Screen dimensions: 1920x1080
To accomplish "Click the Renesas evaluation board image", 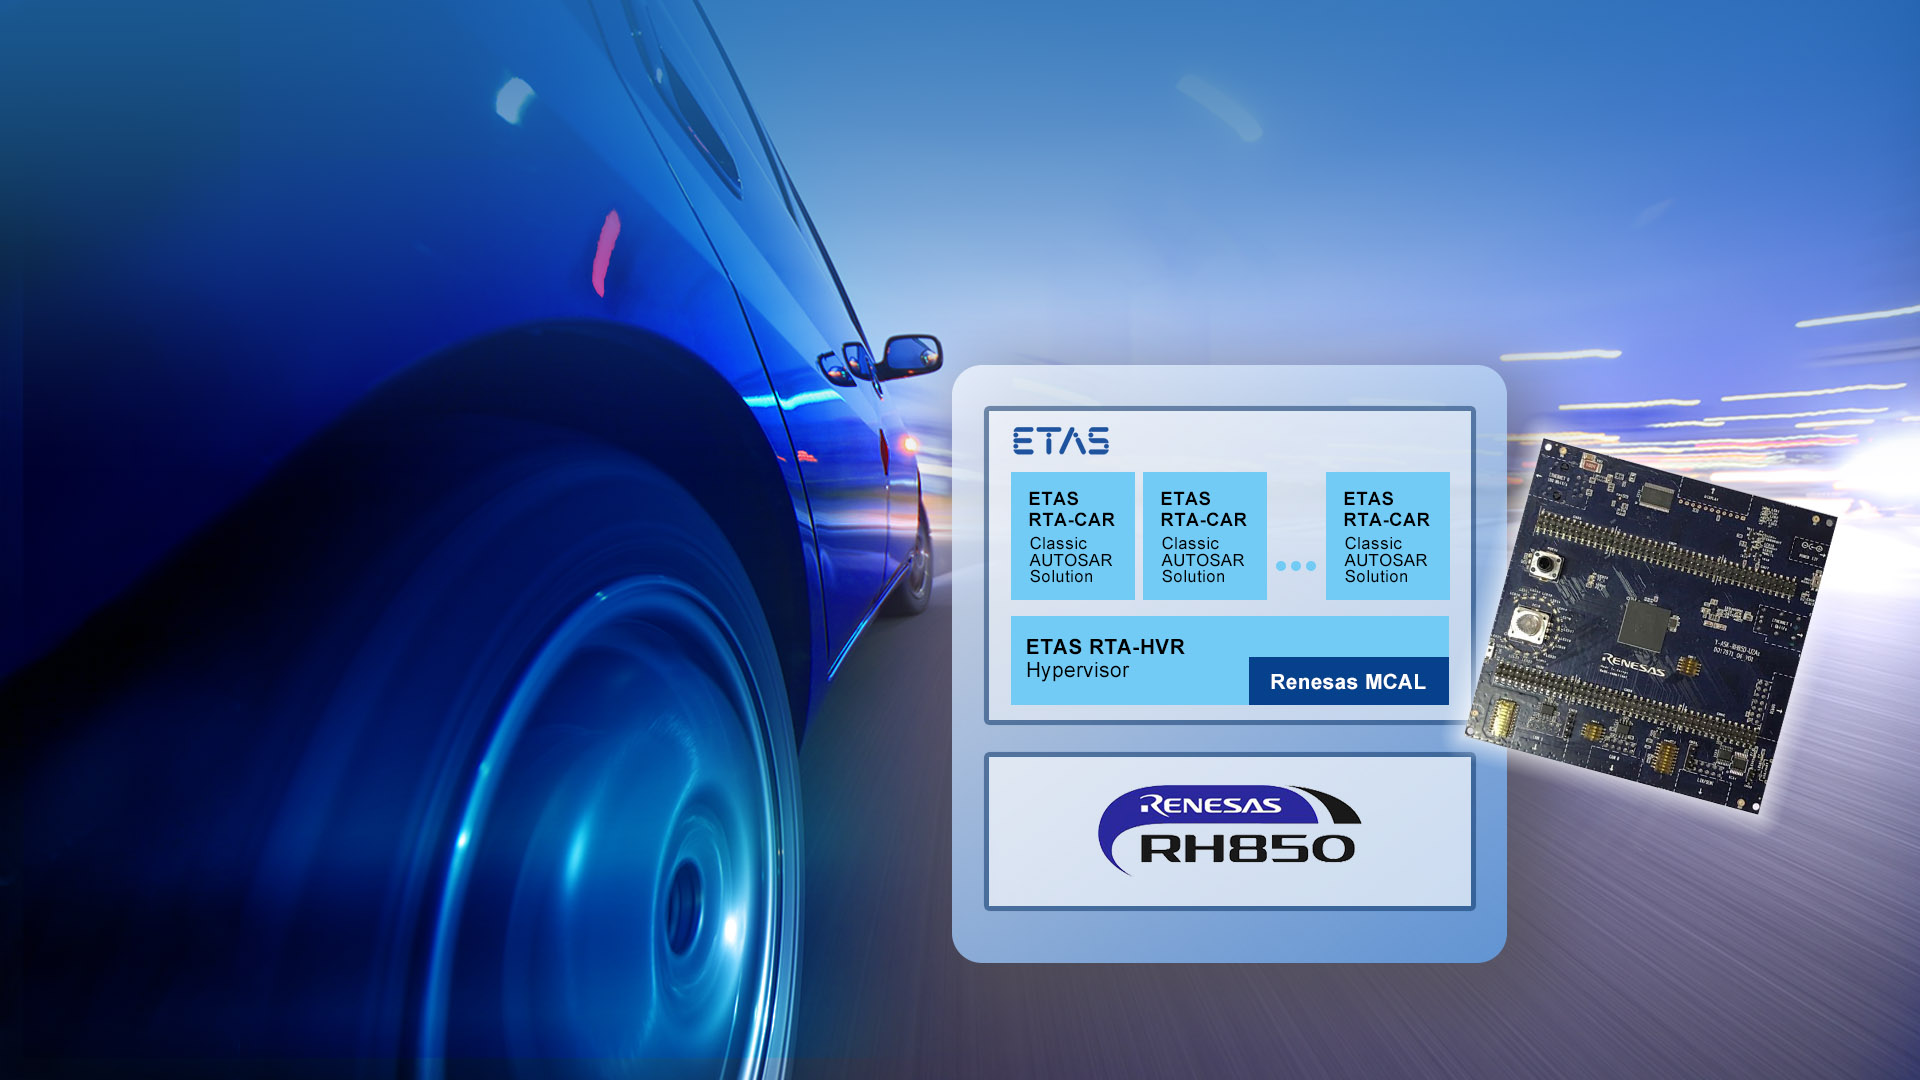I will tap(1650, 625).
